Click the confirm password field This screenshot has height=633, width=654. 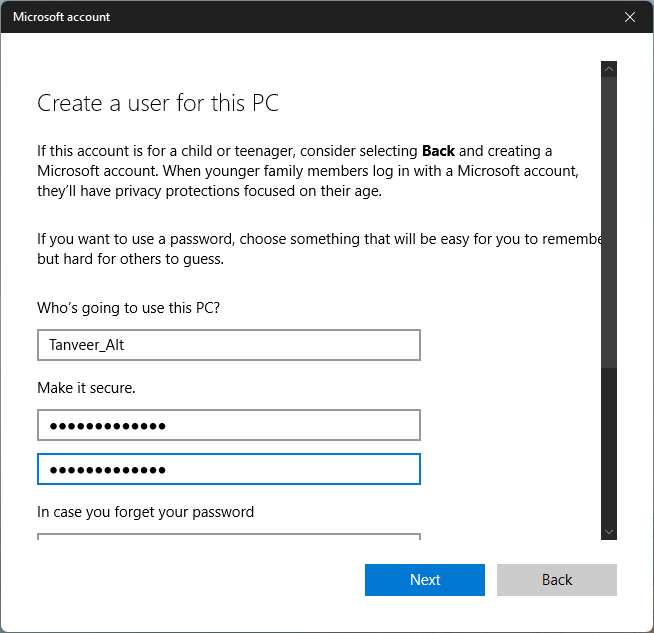click(229, 469)
